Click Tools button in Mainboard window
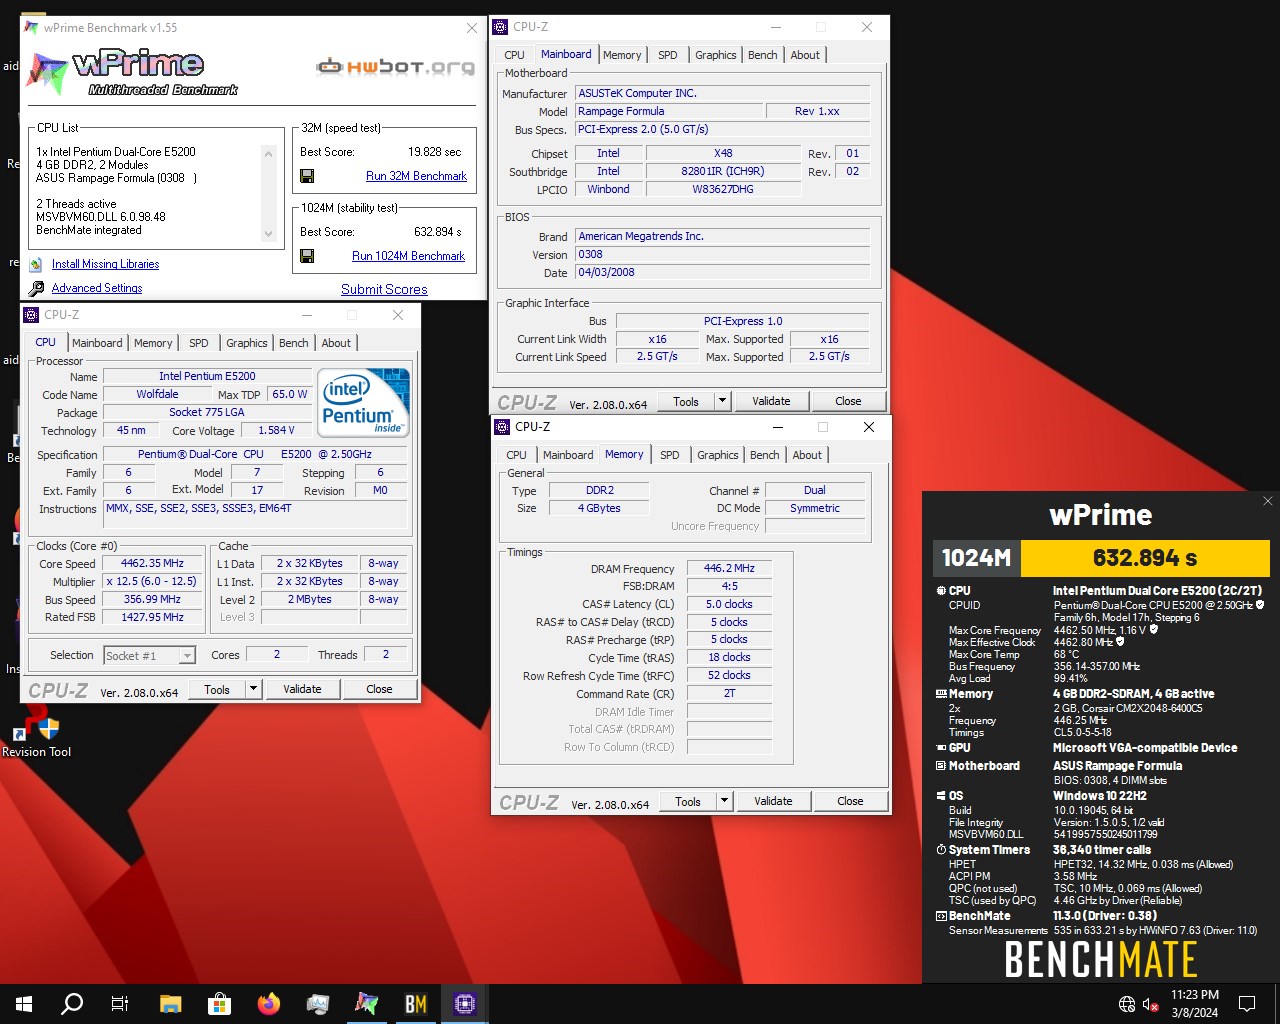Screen dimensions: 1280x1024 click(686, 401)
